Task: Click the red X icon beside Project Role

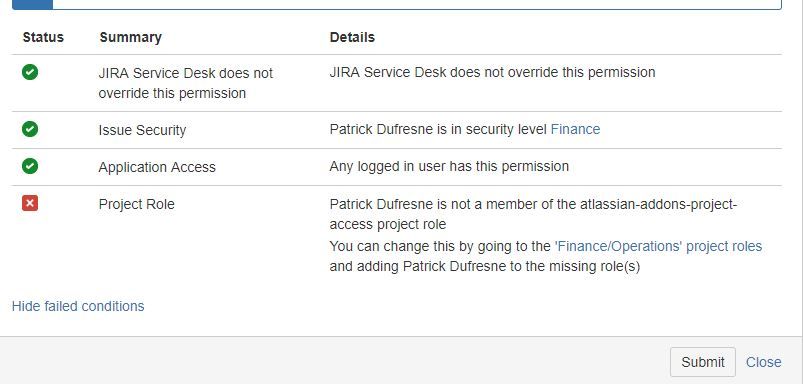Action: (30, 203)
